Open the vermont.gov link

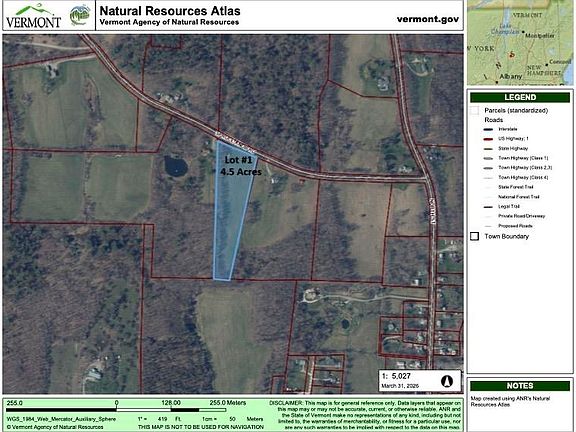click(428, 19)
